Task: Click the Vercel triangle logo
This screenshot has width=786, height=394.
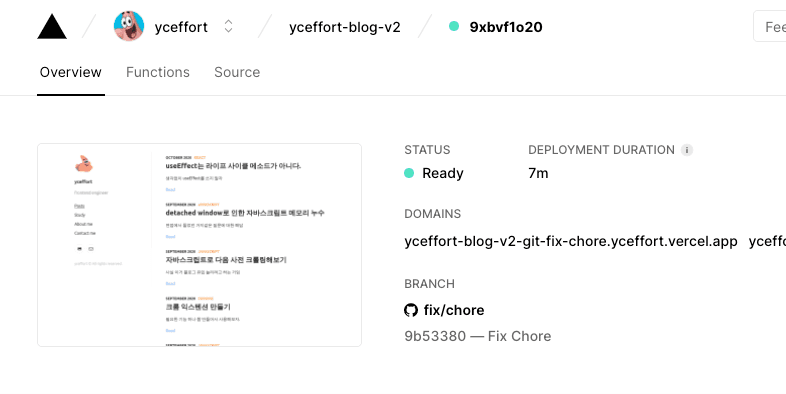Action: point(52,27)
